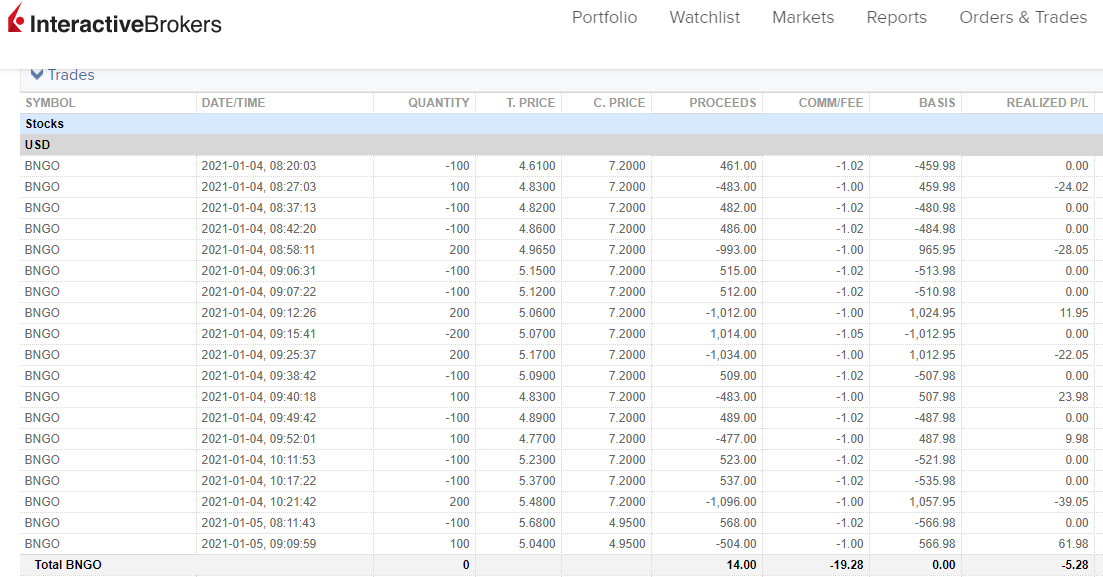The height and width of the screenshot is (577, 1103).
Task: Click the SYMBOL column header
Action: [x=51, y=103]
